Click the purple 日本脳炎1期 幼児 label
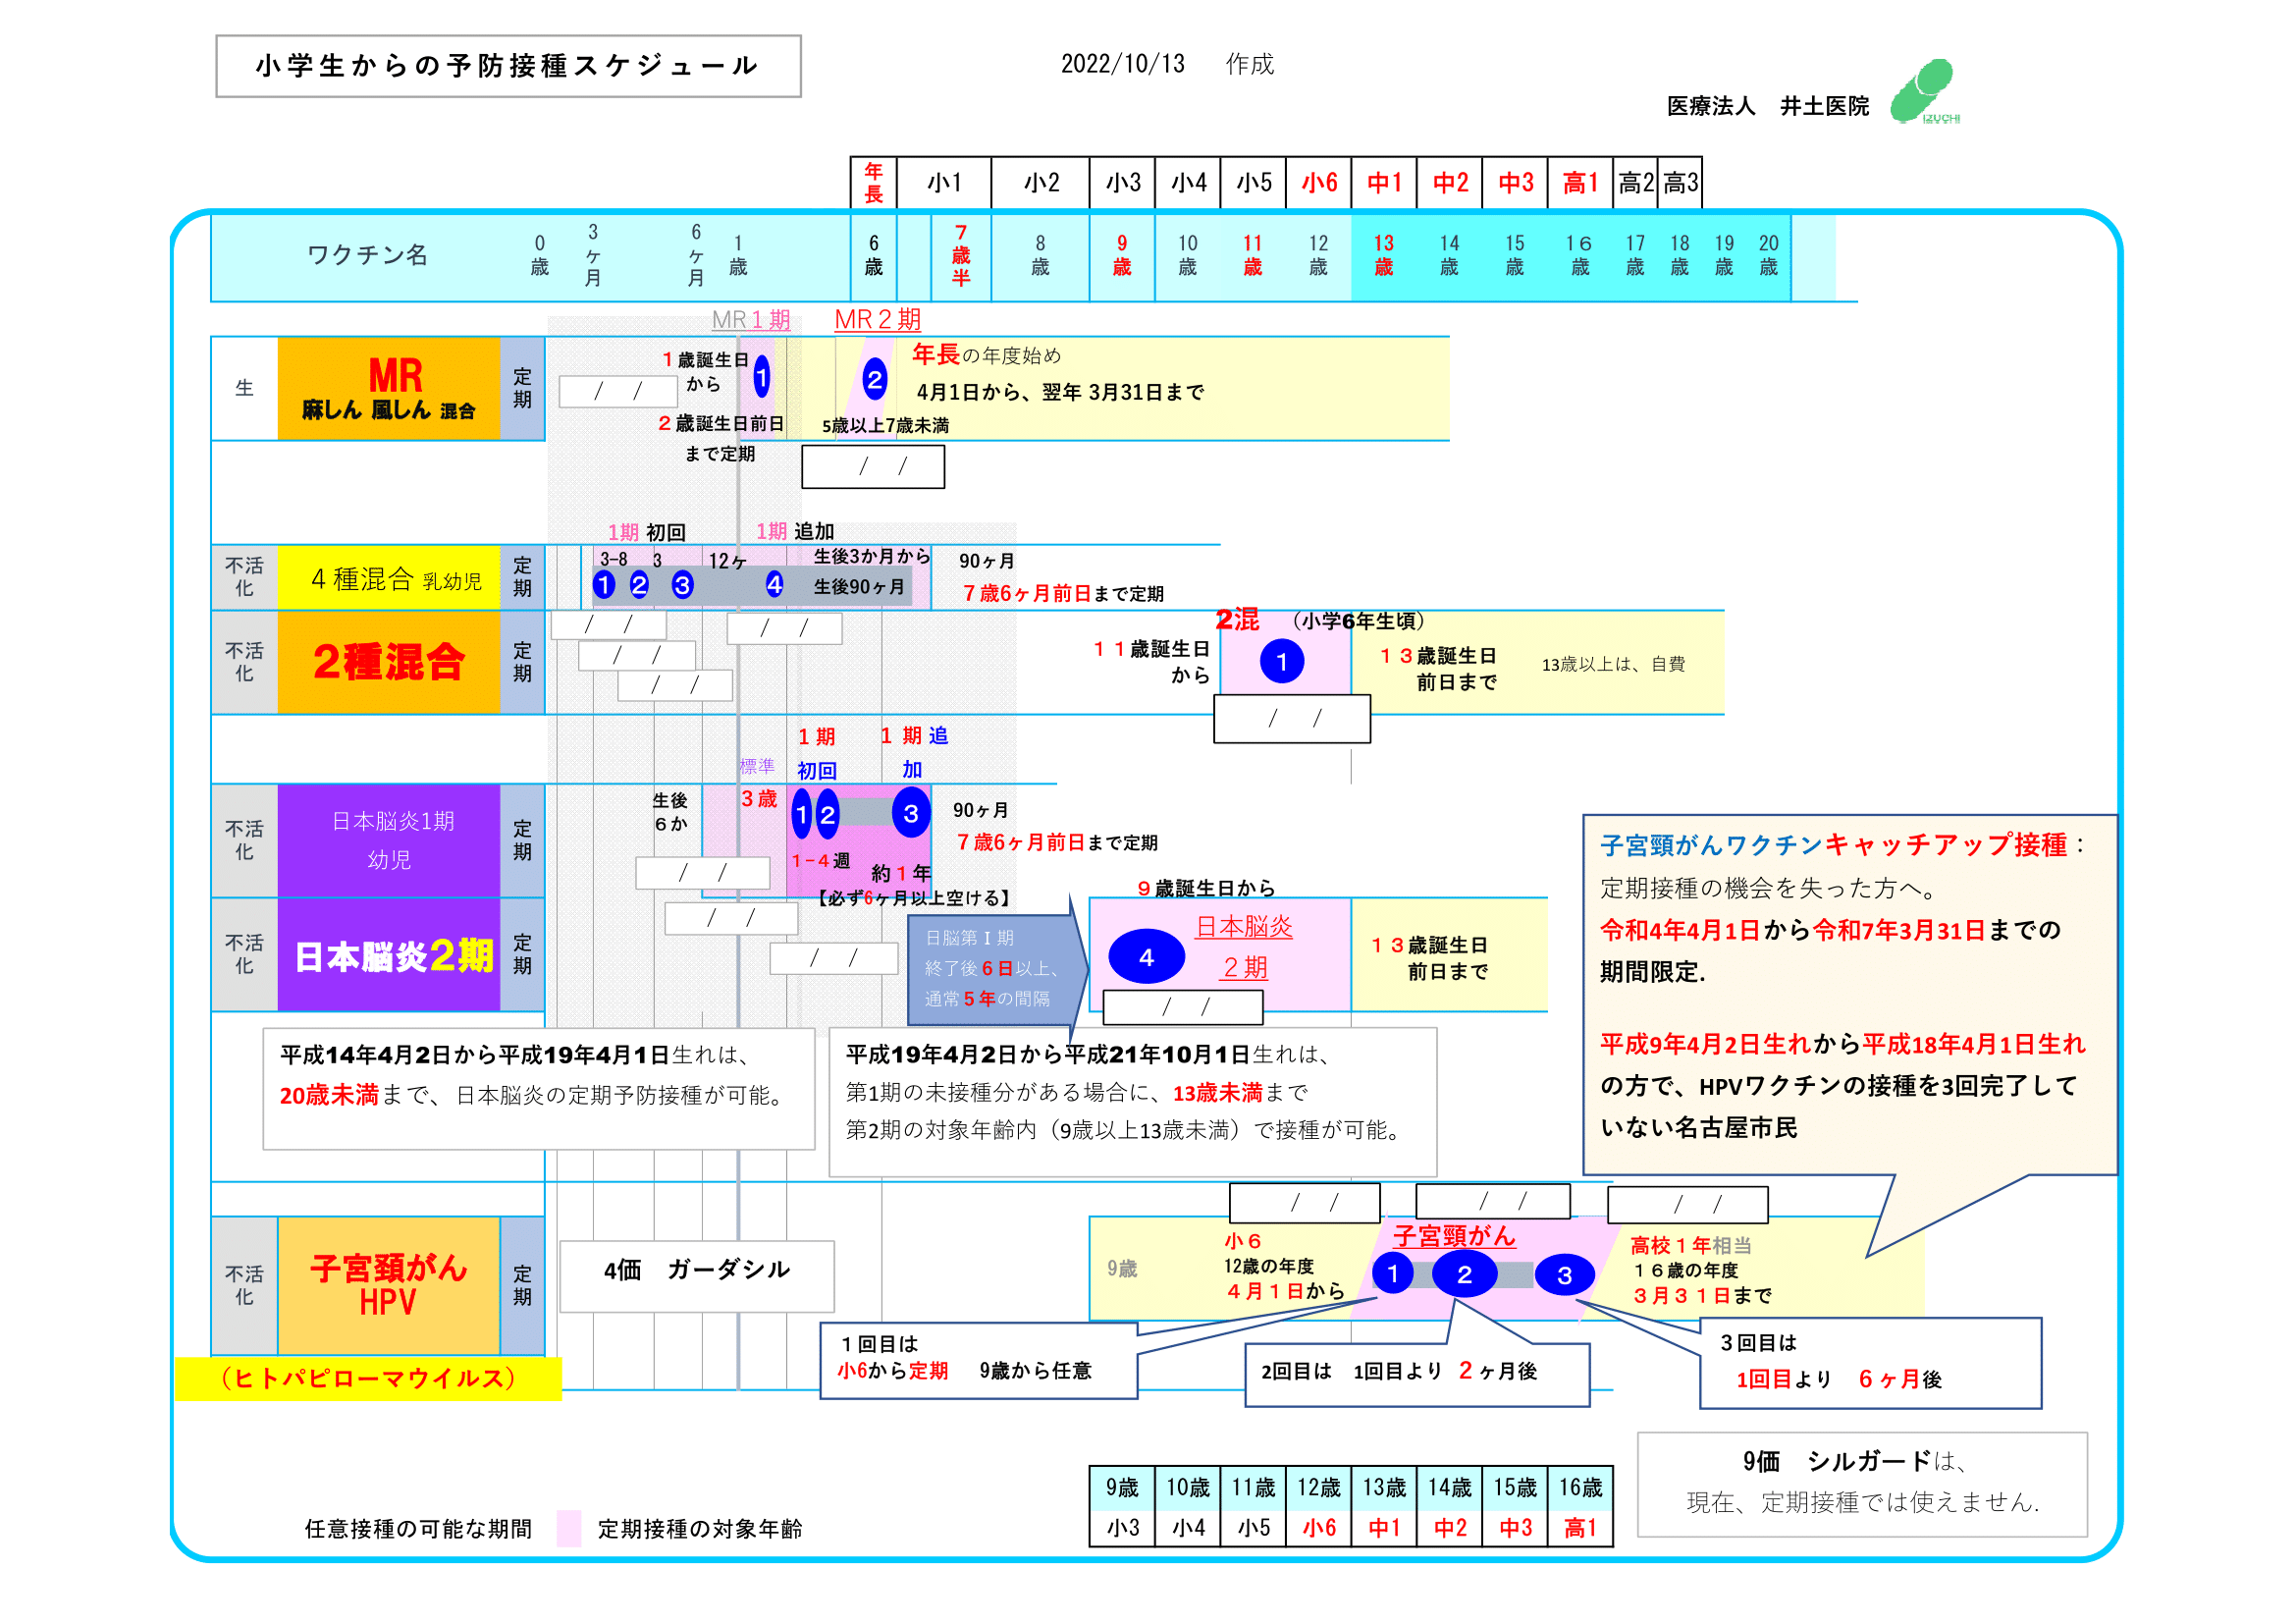This screenshot has width=2296, height=1624. [x=389, y=840]
